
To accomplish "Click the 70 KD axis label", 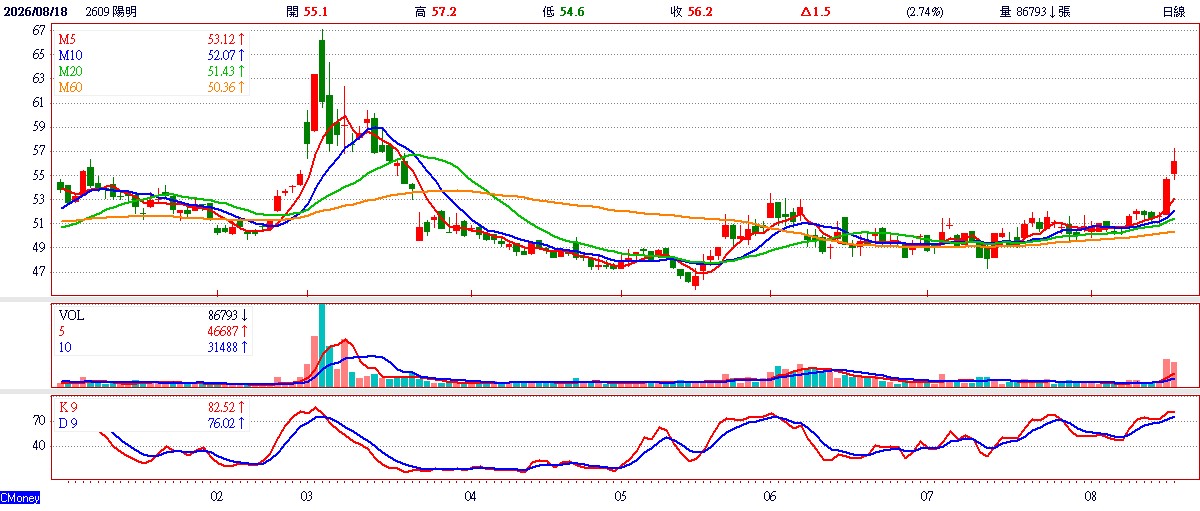I will click(x=38, y=421).
